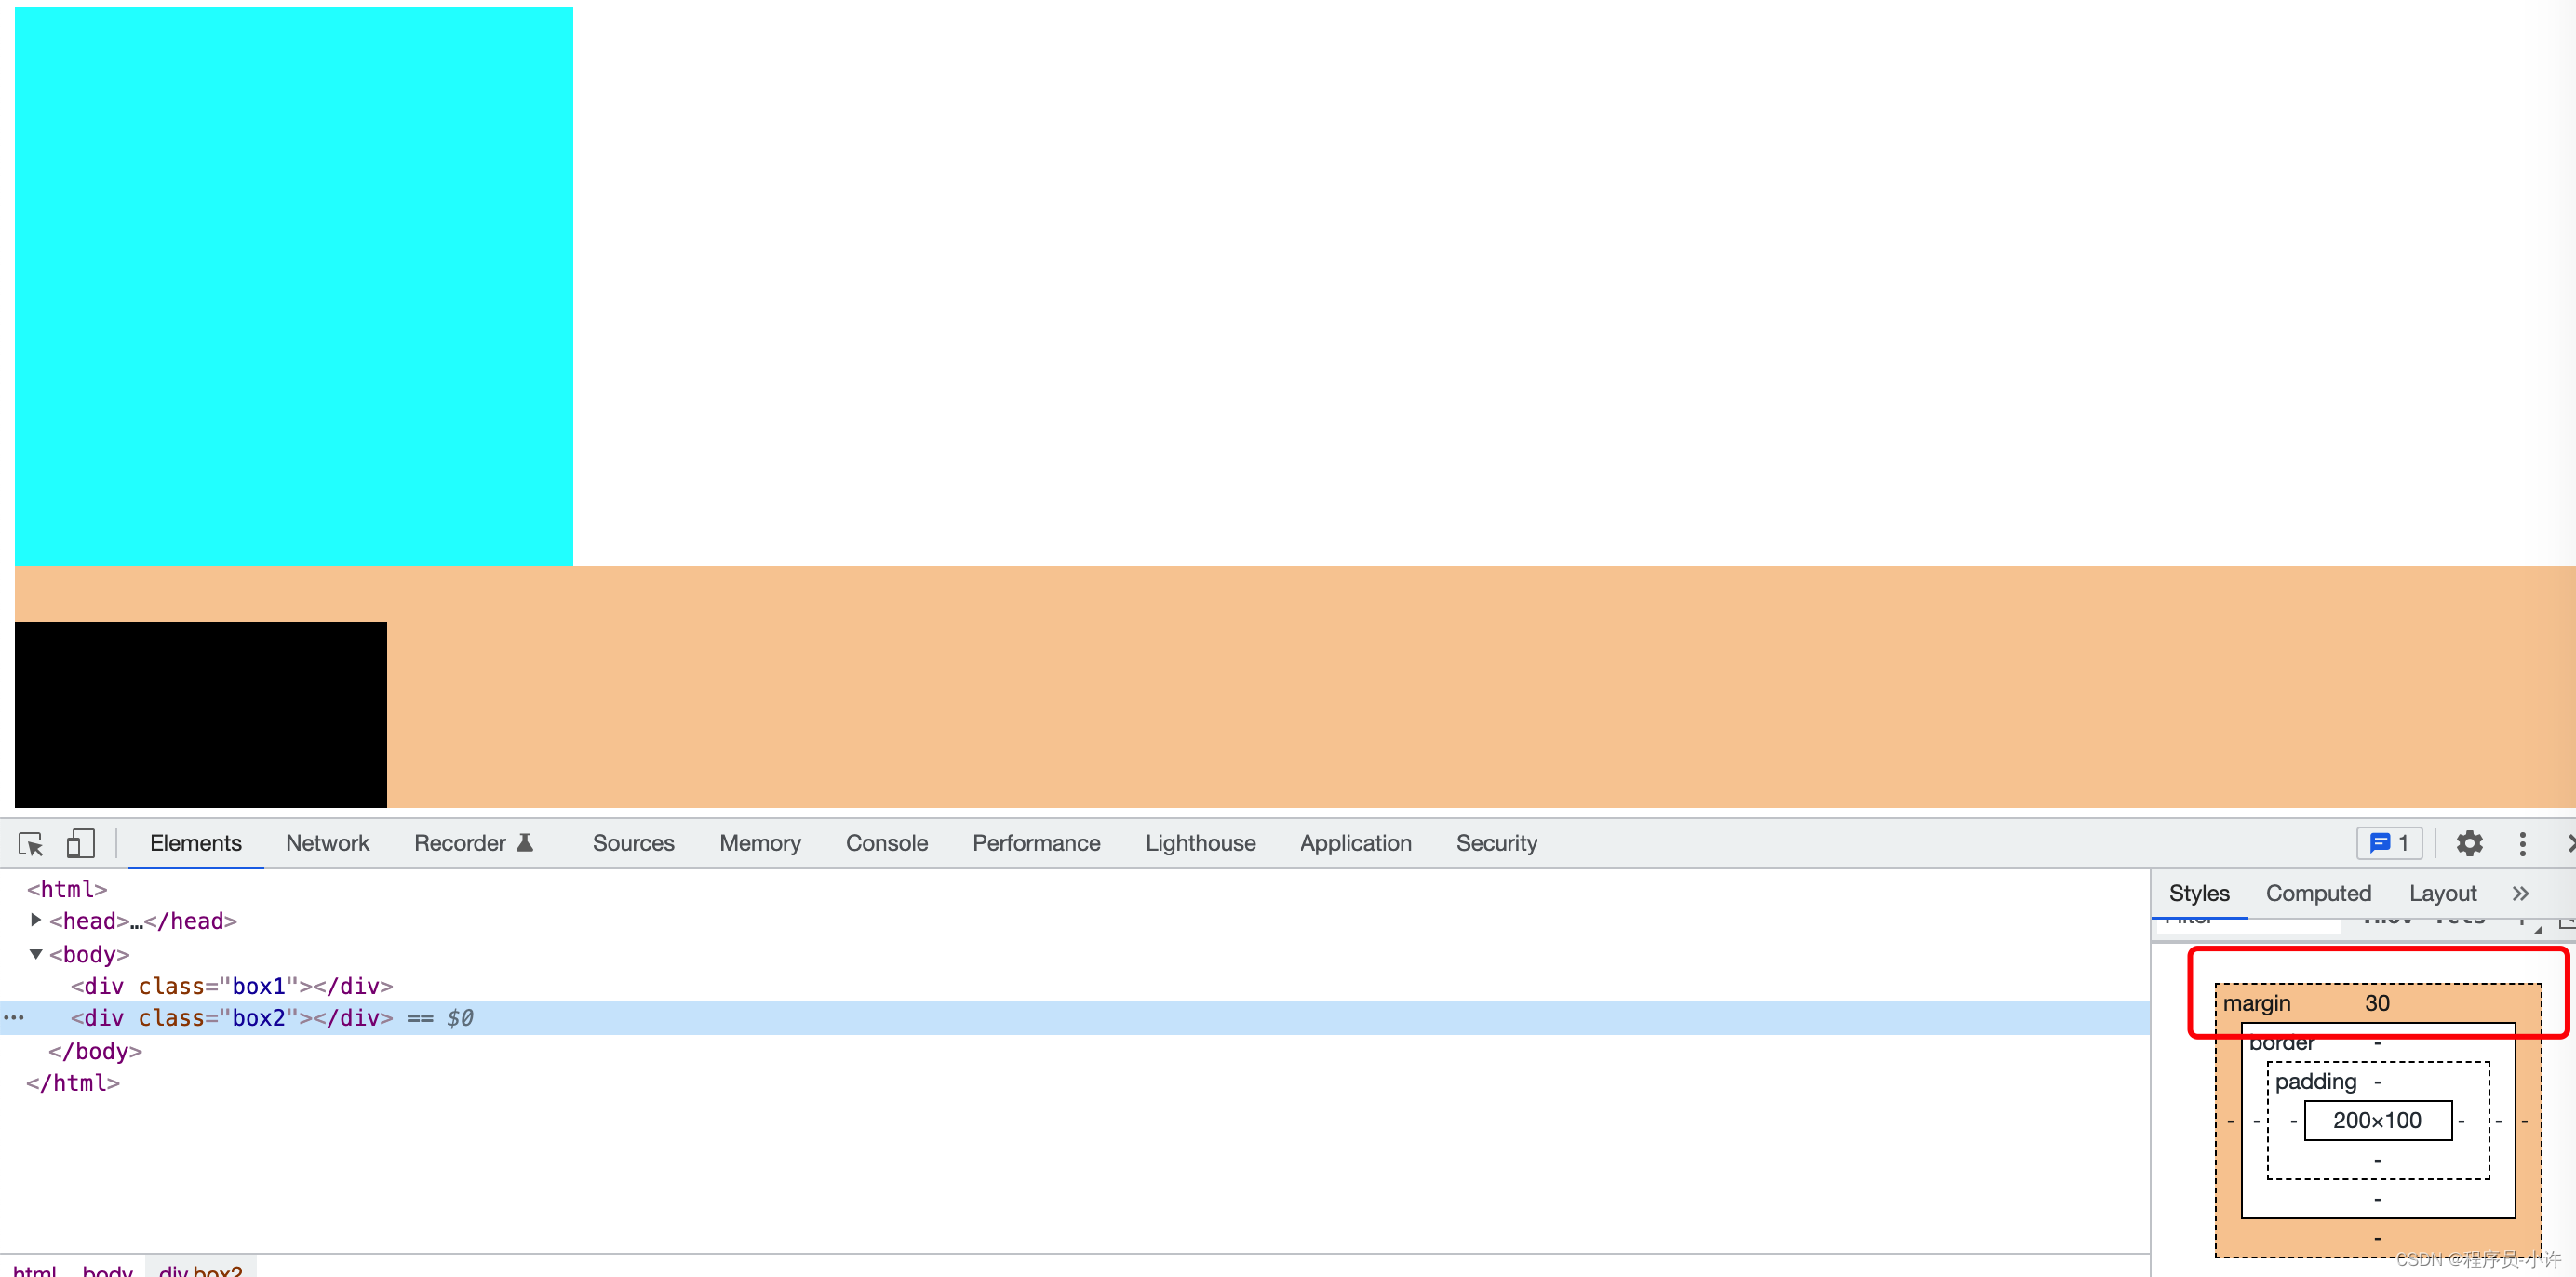
Task: Click the margin top value 30
Action: (x=2377, y=1003)
